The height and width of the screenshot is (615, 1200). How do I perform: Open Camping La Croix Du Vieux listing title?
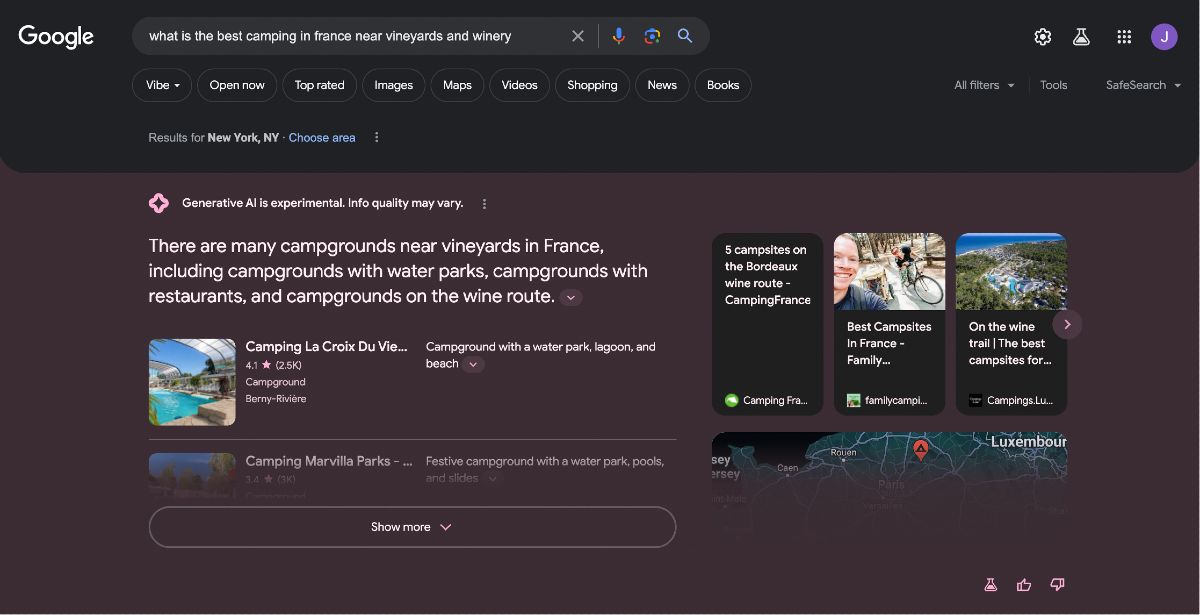(327, 347)
